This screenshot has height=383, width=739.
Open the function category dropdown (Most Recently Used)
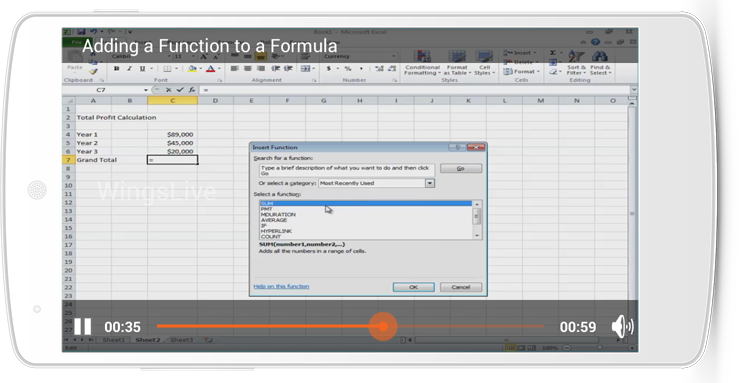[x=429, y=183]
